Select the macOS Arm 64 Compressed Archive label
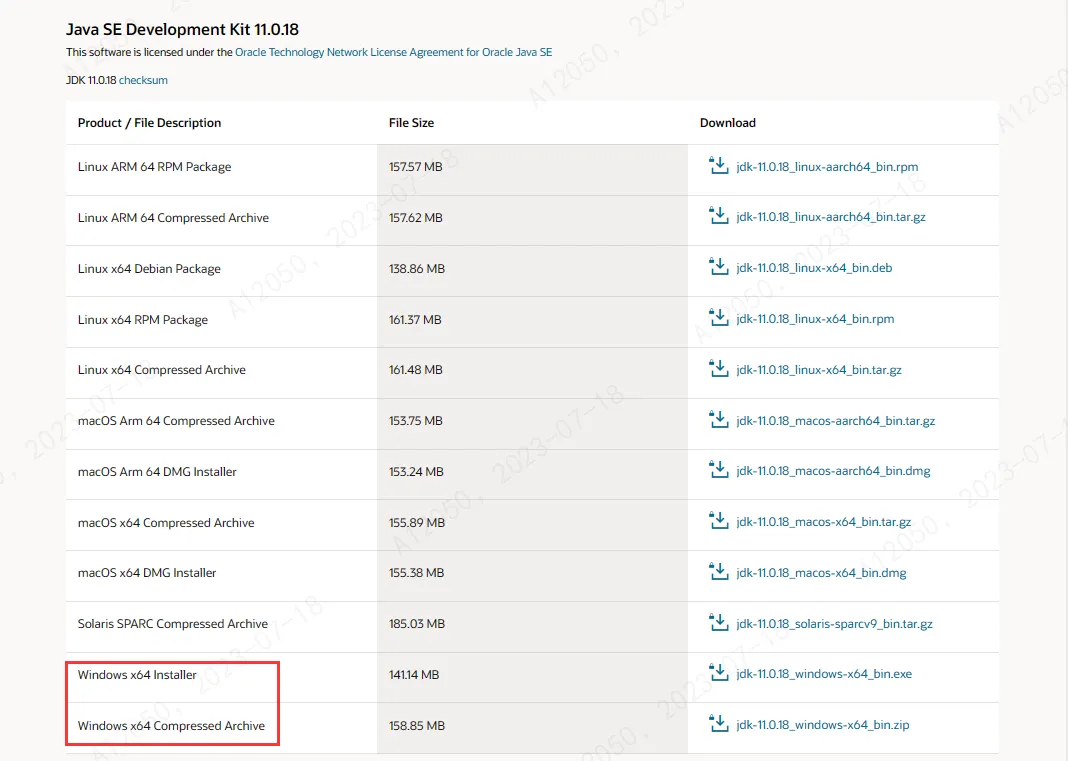 click(176, 421)
